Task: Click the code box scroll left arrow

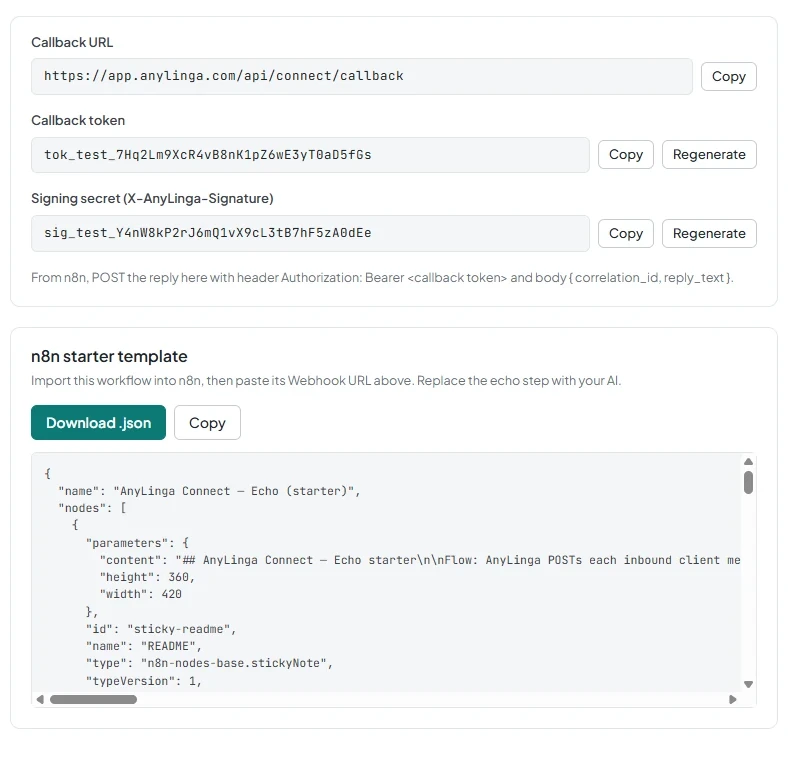Action: click(x=40, y=699)
